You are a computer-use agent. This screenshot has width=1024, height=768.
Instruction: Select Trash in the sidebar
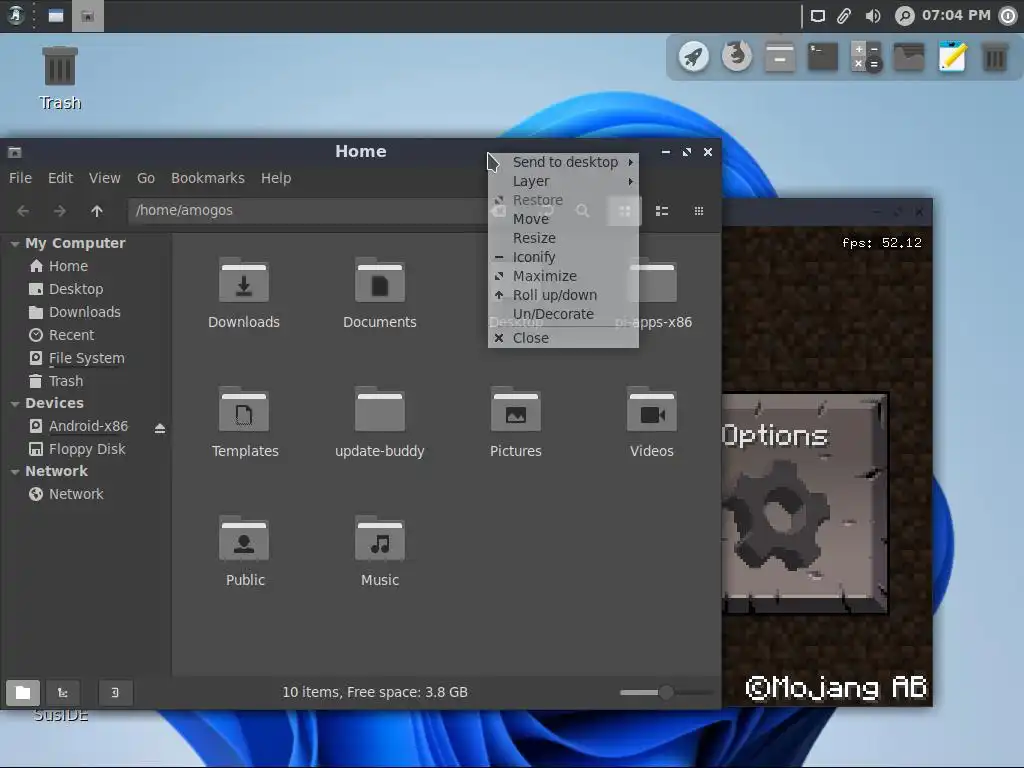point(65,381)
